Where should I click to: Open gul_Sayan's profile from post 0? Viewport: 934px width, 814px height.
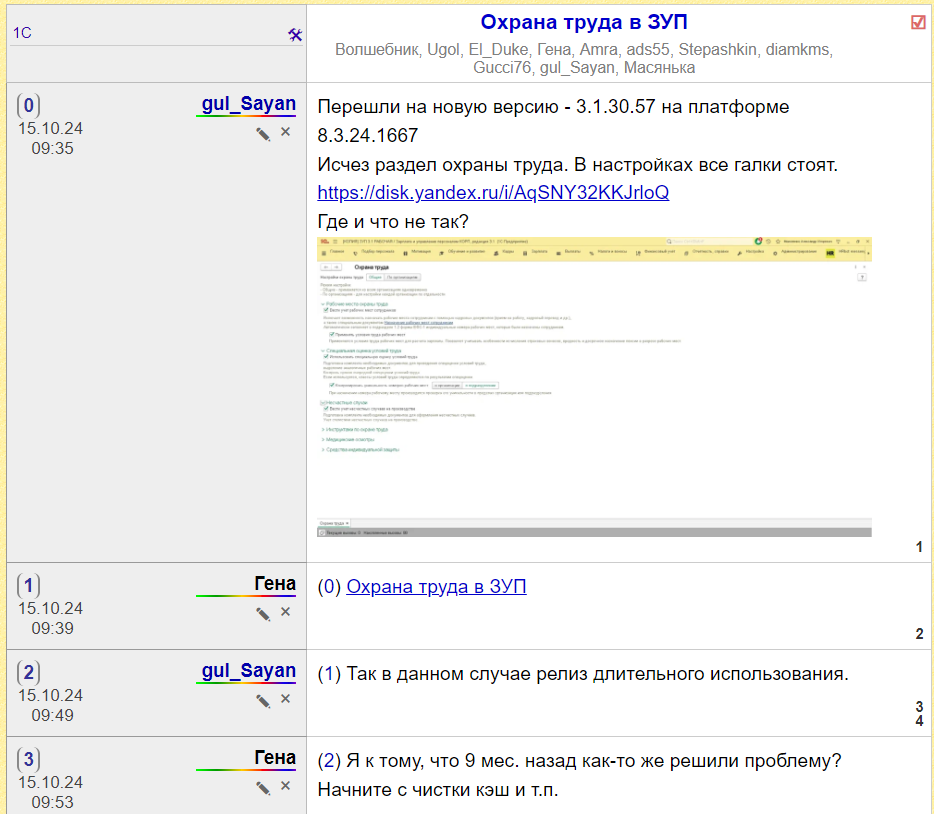tap(248, 104)
